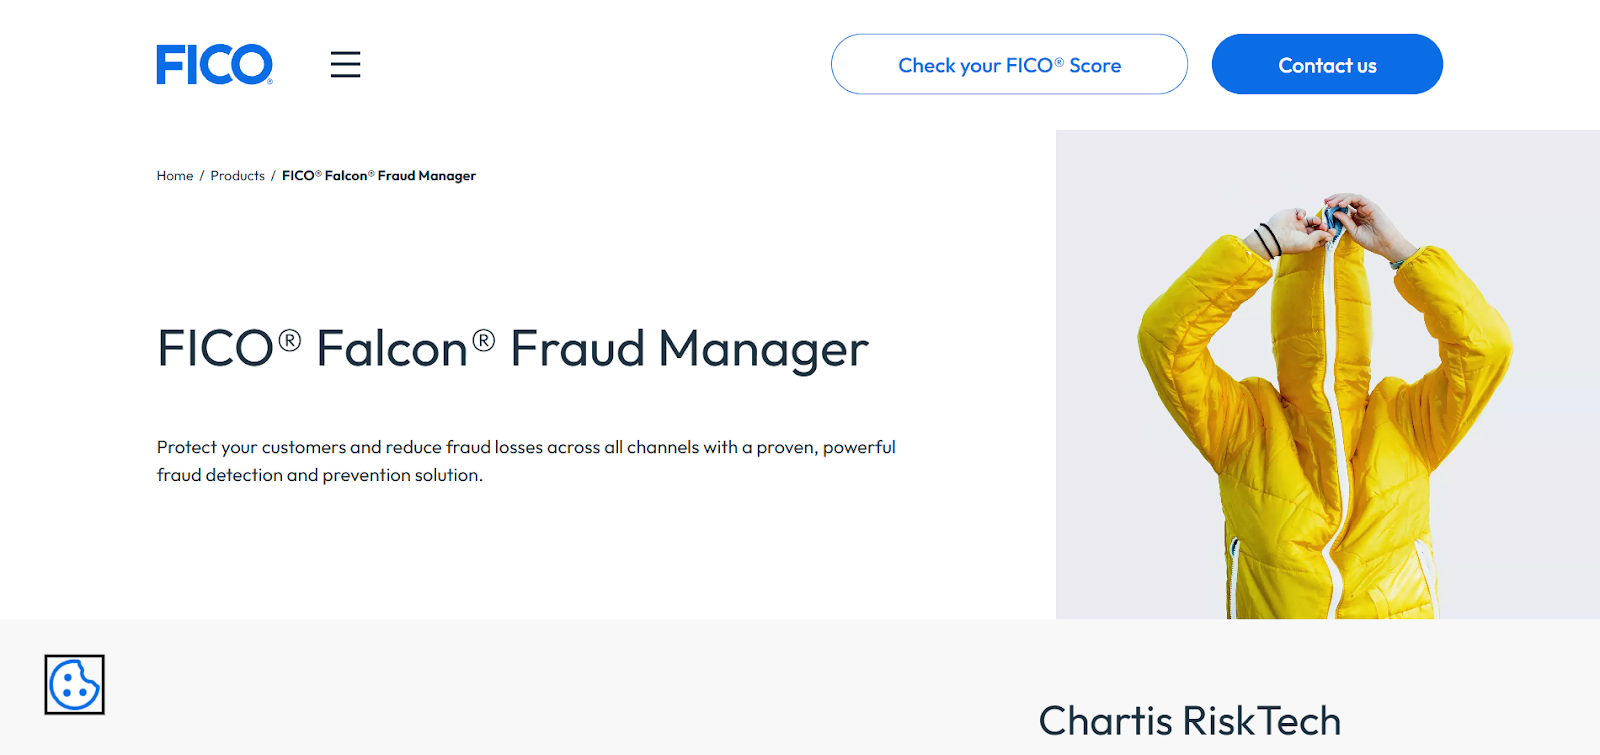Open site navigation via the menu icon
Image resolution: width=1600 pixels, height=755 pixels.
345,64
